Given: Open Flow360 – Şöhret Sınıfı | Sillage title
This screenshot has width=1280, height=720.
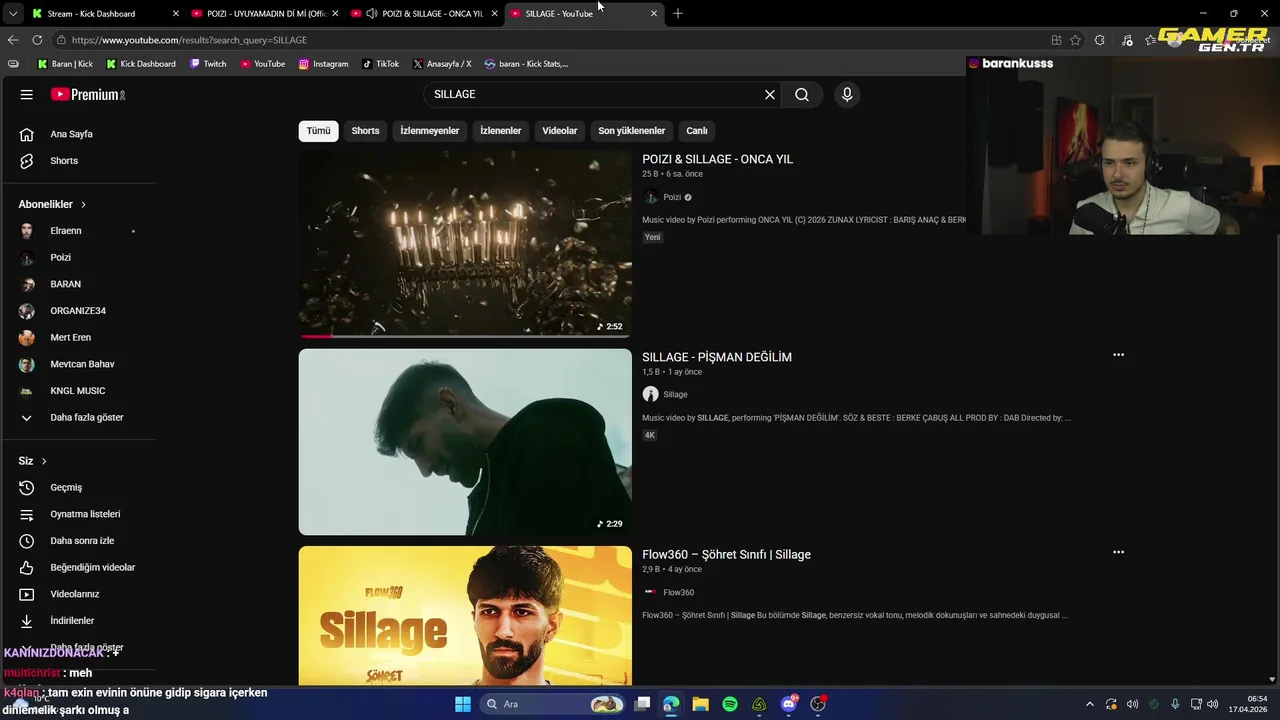Looking at the screenshot, I should click(x=726, y=554).
